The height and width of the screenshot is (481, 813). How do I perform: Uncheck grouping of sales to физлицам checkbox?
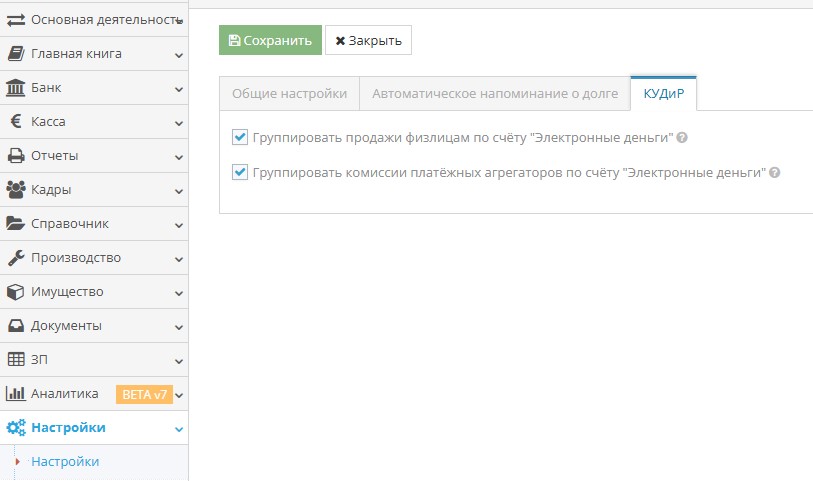[x=240, y=138]
